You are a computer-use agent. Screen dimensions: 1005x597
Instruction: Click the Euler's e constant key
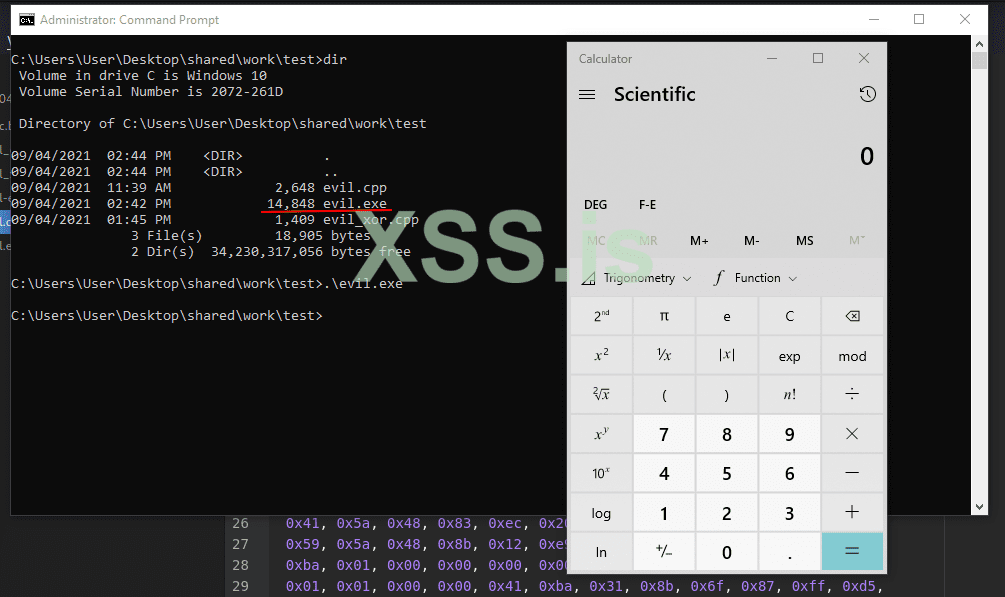click(727, 316)
